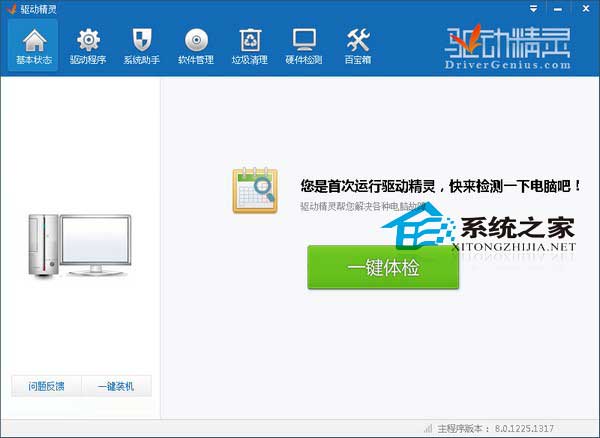The width and height of the screenshot is (600, 438).
Task: Click the desktop computer illustration
Action: tap(80, 245)
